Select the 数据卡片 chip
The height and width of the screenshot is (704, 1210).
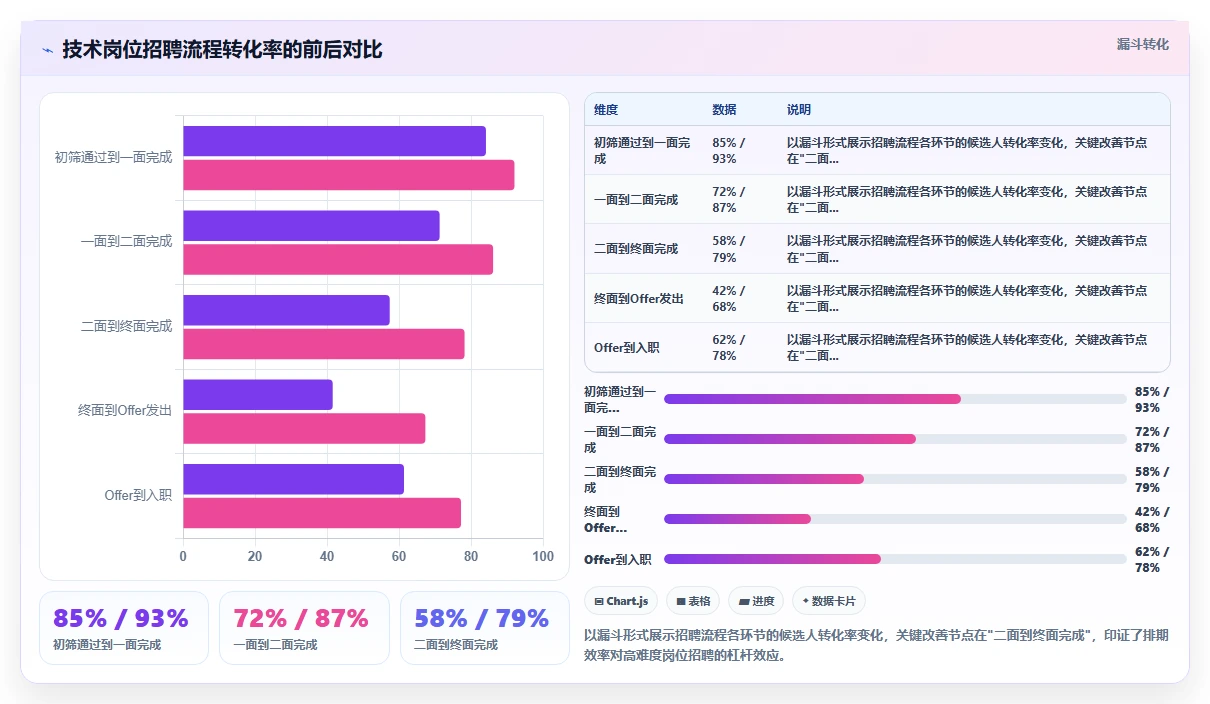point(829,601)
